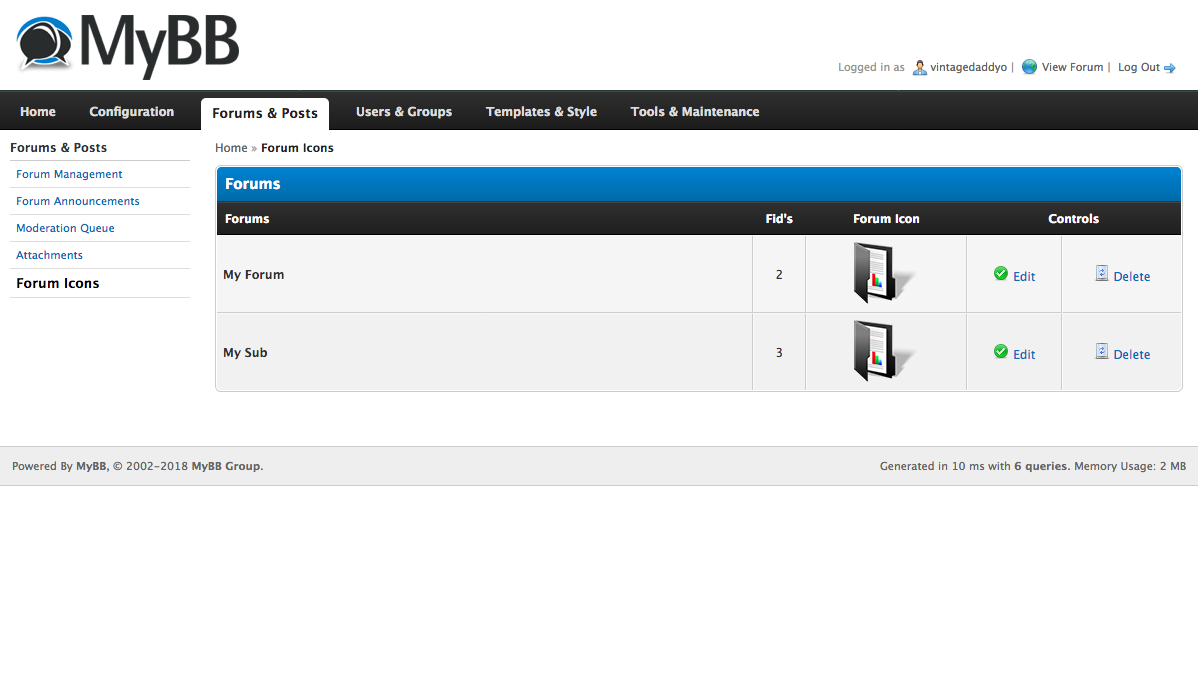Click the globe icon next to View Forum
The width and height of the screenshot is (1198, 688).
tap(1029, 67)
